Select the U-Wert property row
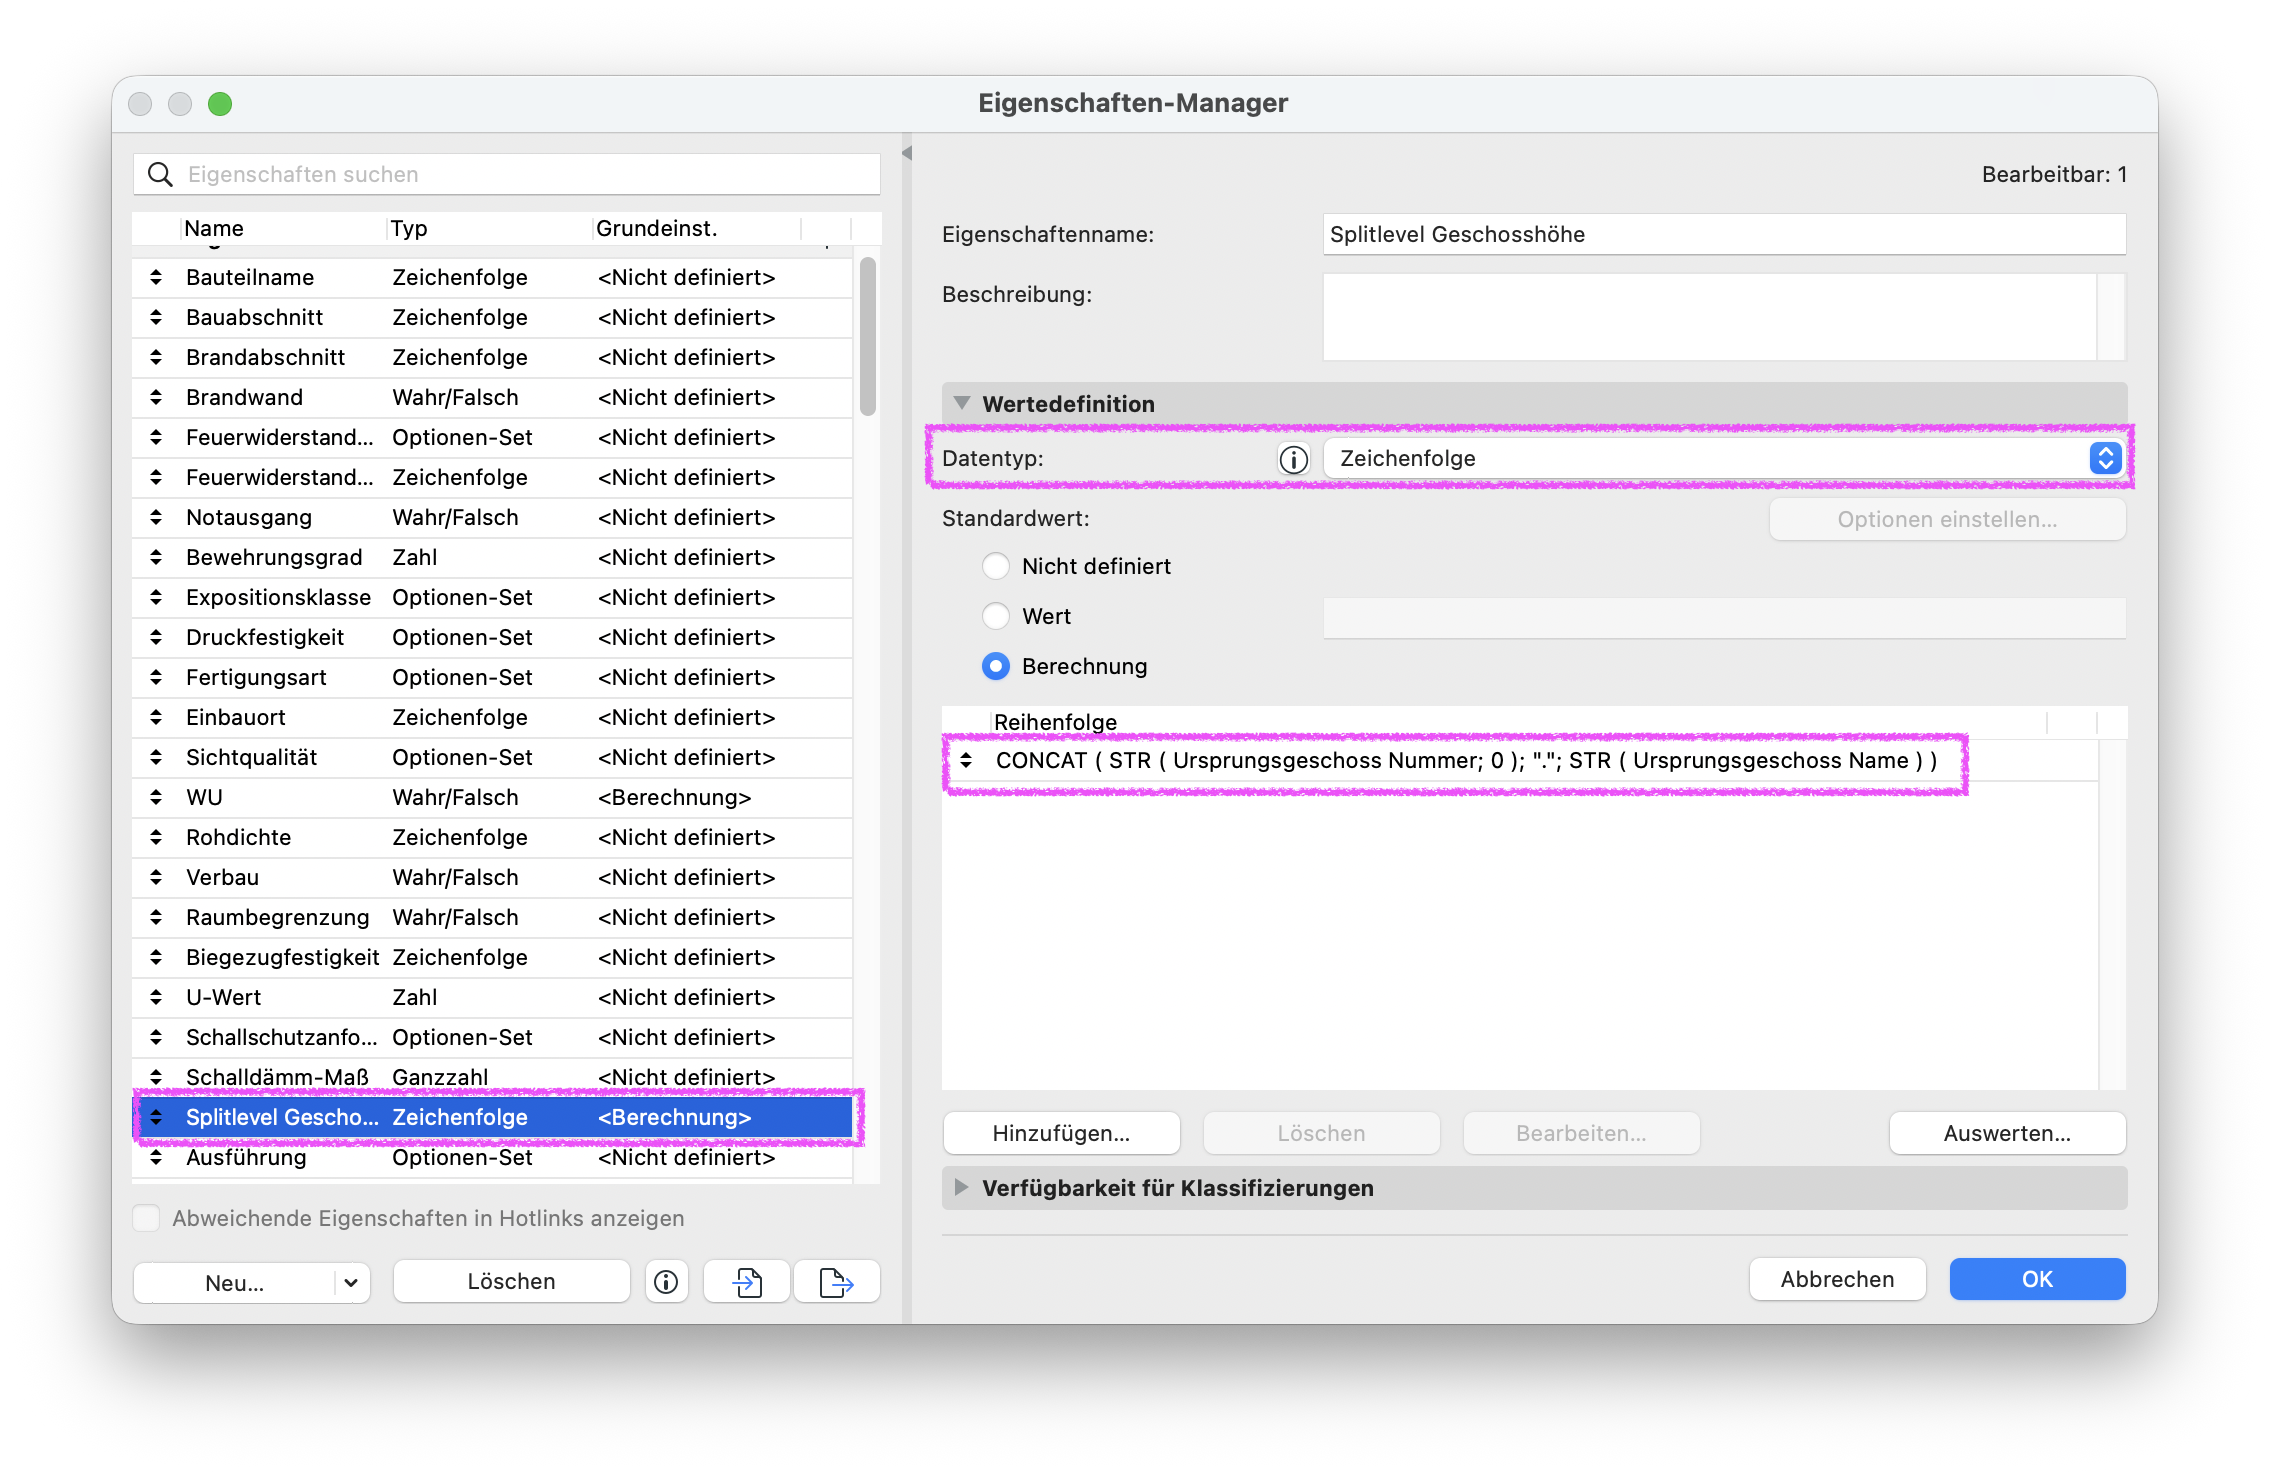The width and height of the screenshot is (2270, 1472). tap(492, 997)
